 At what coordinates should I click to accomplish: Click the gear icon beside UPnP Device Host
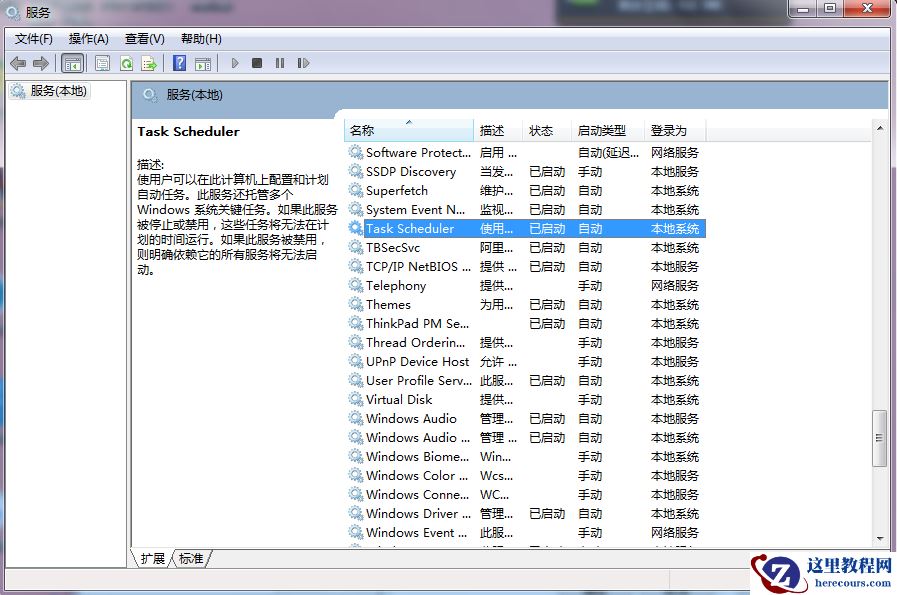[356, 362]
